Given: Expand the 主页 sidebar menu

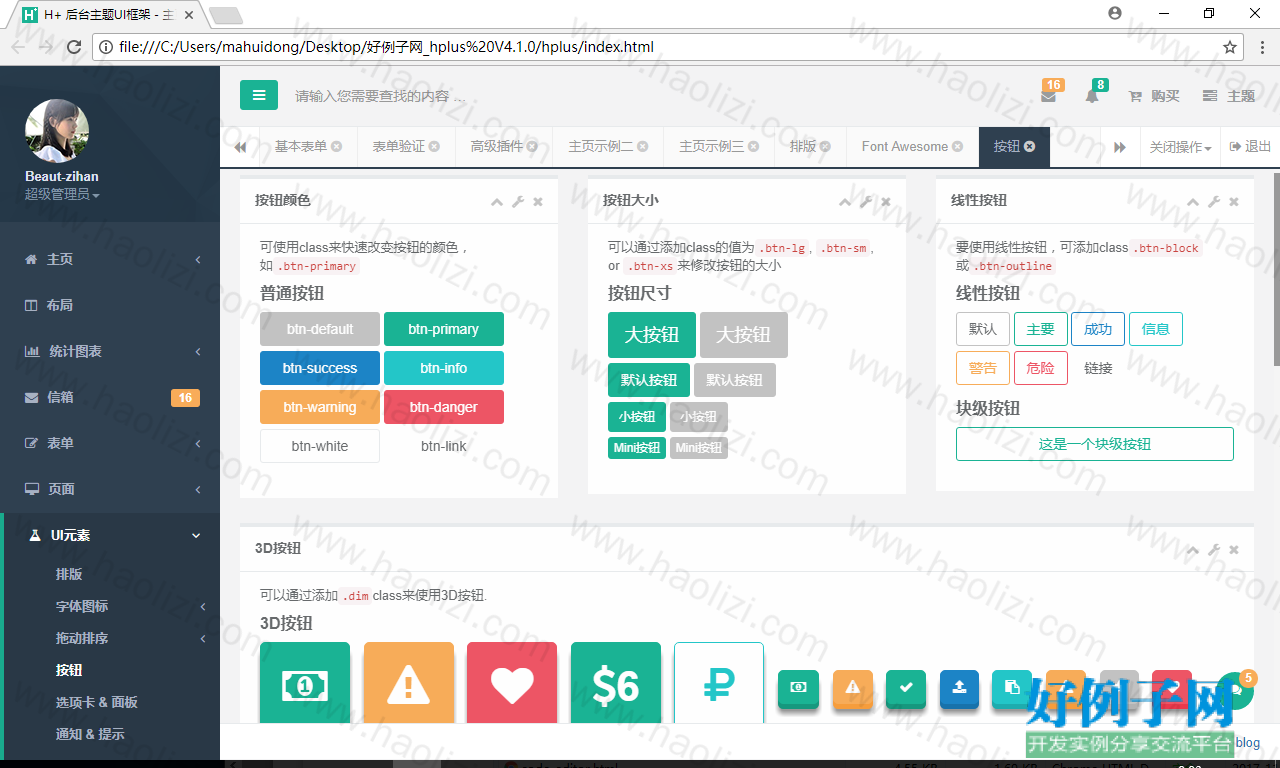Looking at the screenshot, I should point(110,259).
